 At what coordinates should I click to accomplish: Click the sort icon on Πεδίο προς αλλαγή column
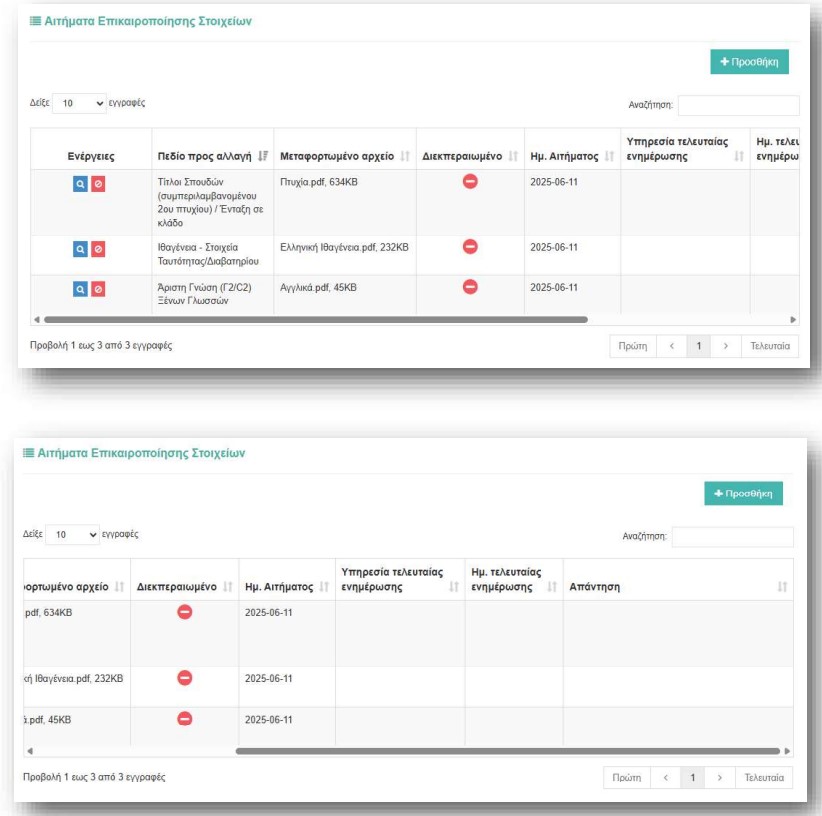pos(263,155)
